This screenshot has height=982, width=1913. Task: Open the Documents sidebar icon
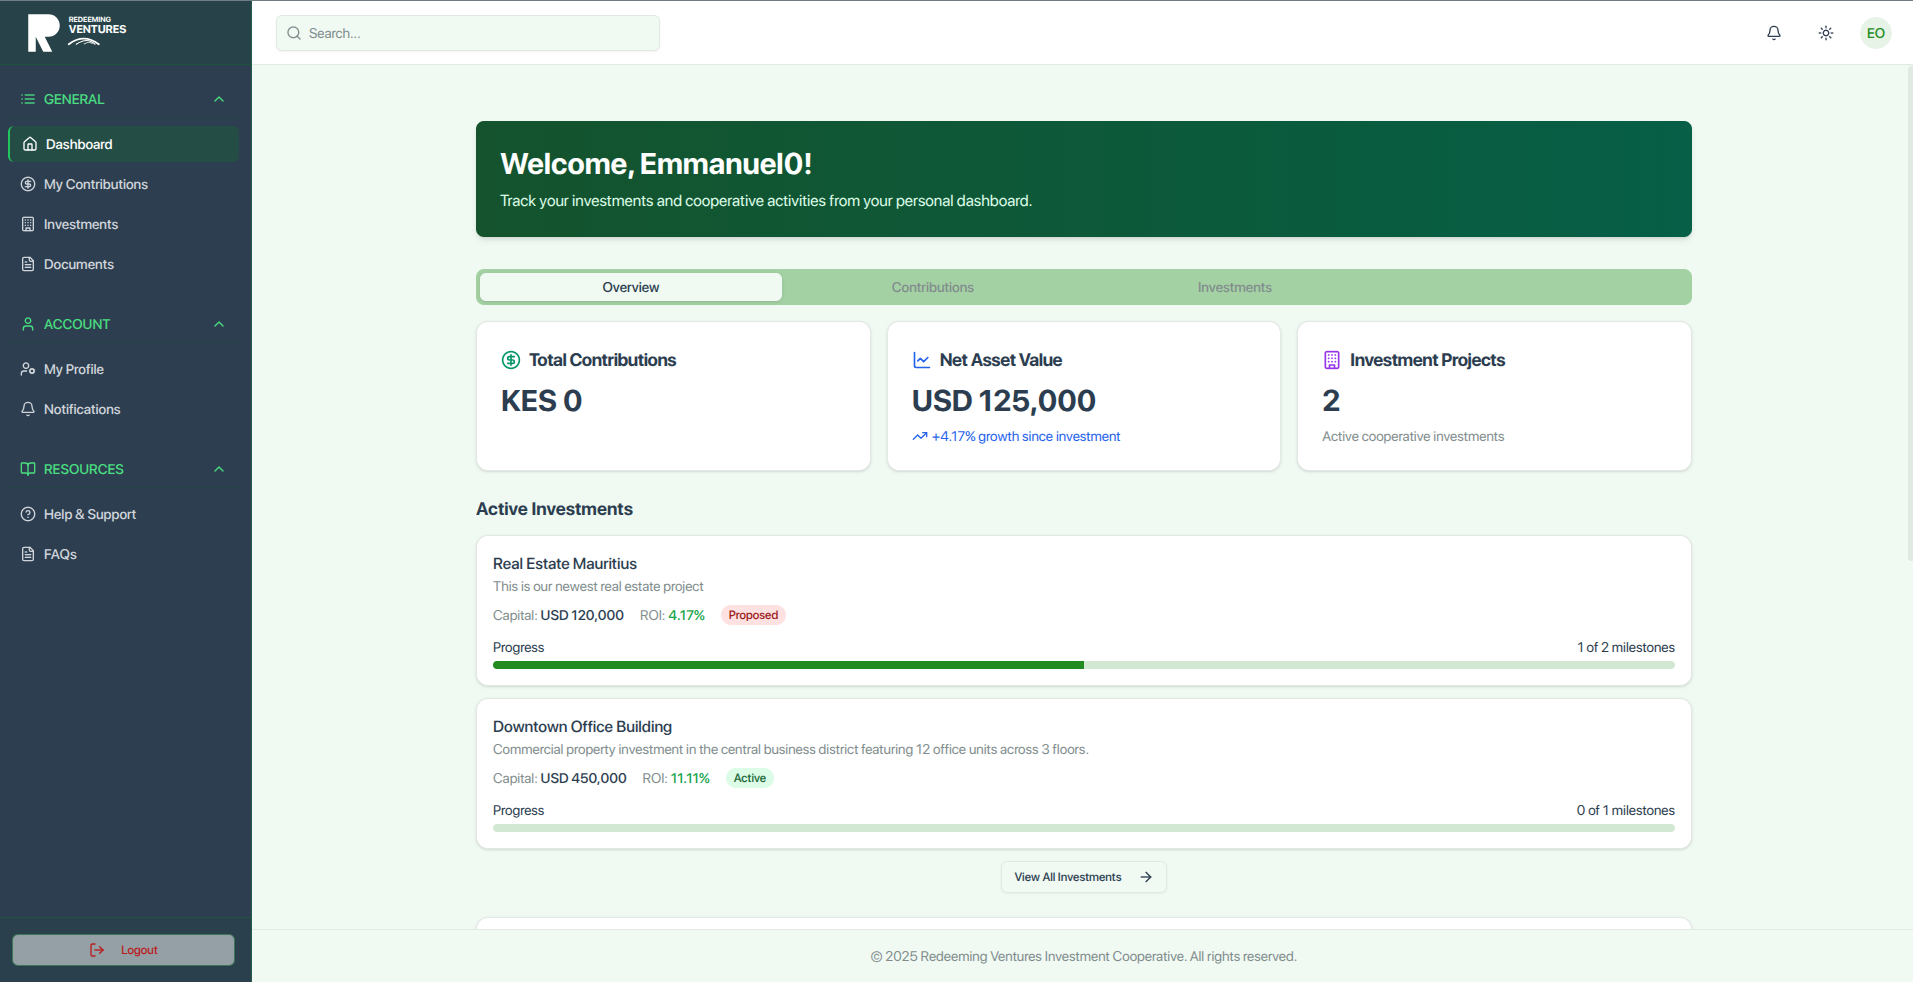[28, 264]
